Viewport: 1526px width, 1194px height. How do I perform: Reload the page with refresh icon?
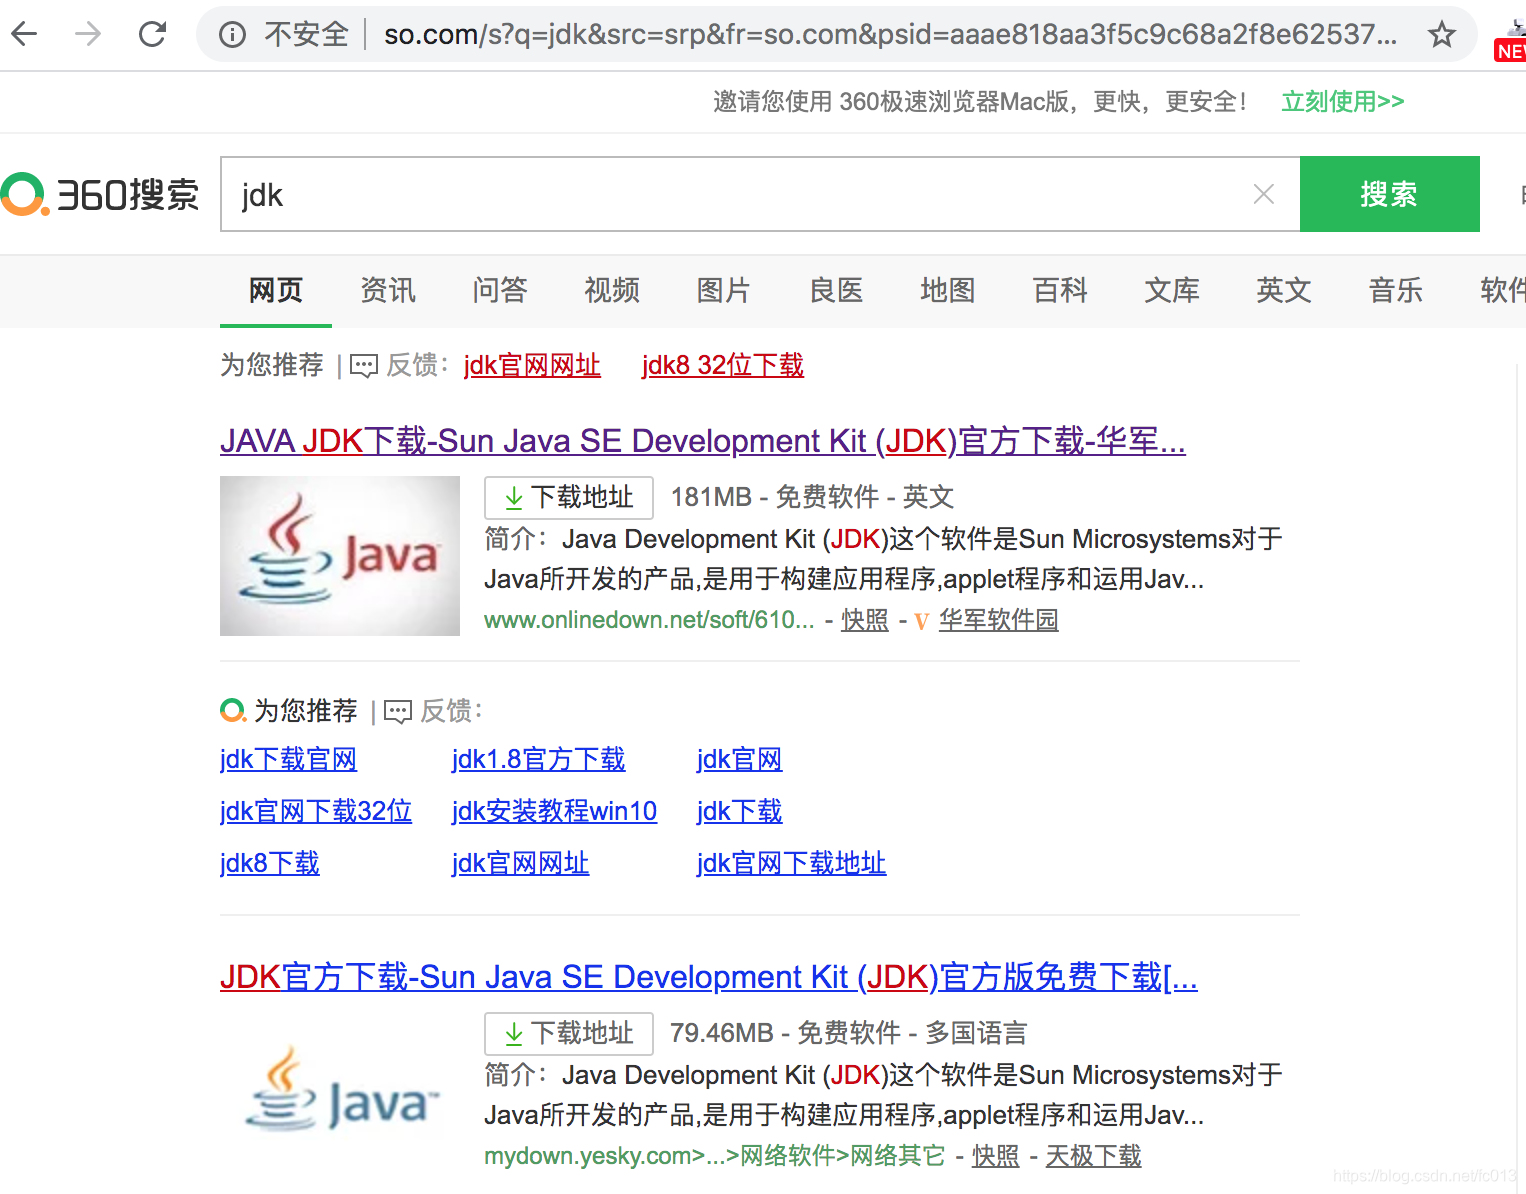tap(152, 34)
